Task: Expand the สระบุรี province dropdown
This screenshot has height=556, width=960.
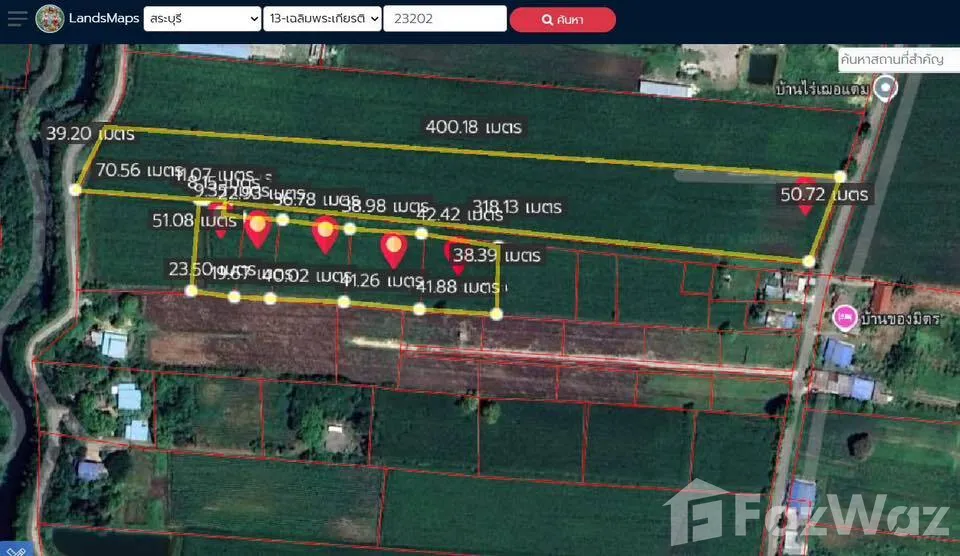Action: pyautogui.click(x=200, y=19)
